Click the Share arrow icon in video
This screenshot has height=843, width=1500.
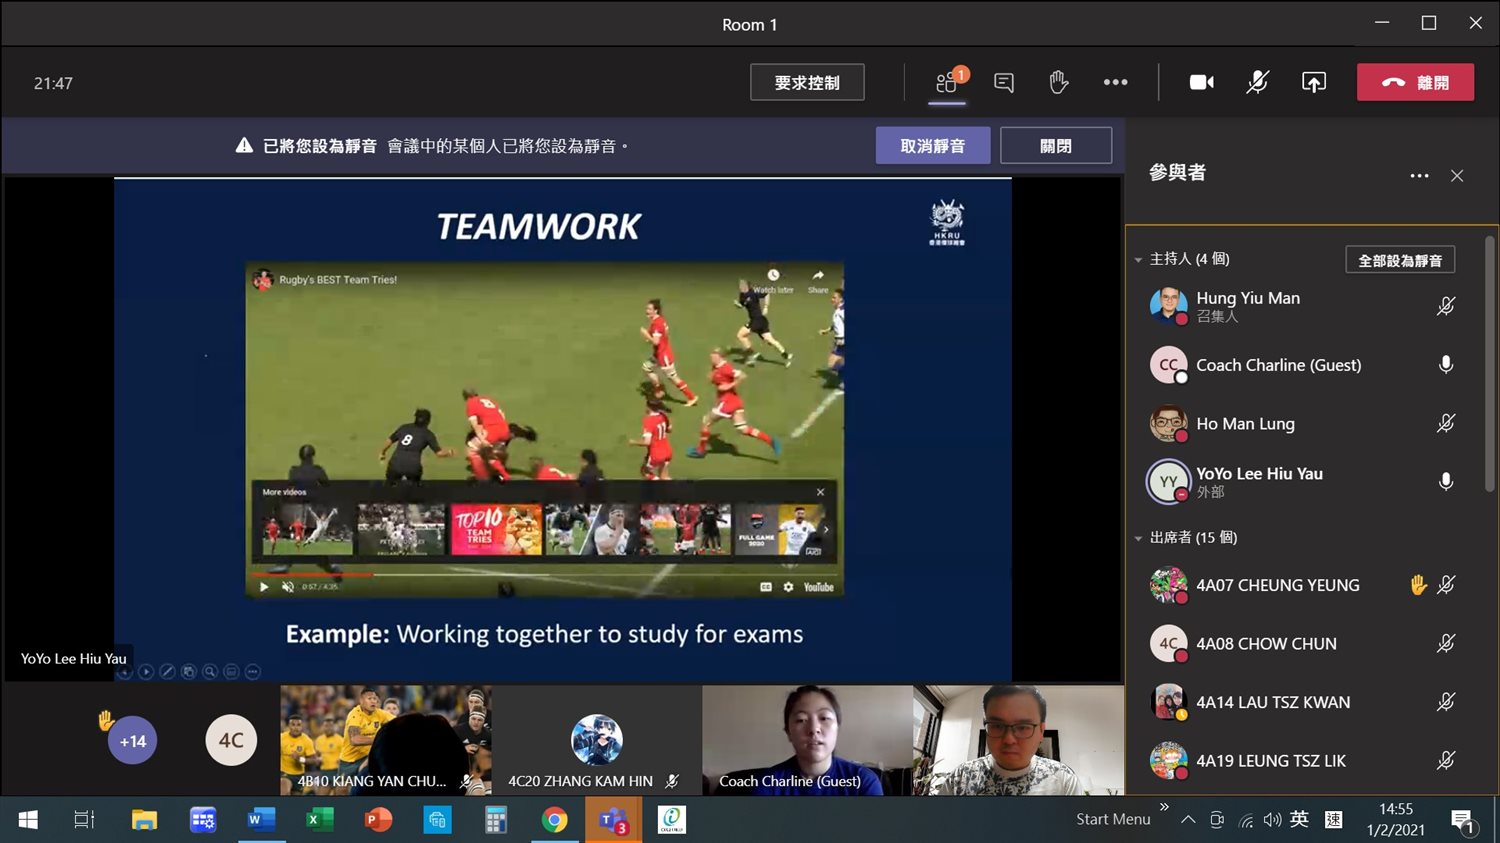click(818, 275)
